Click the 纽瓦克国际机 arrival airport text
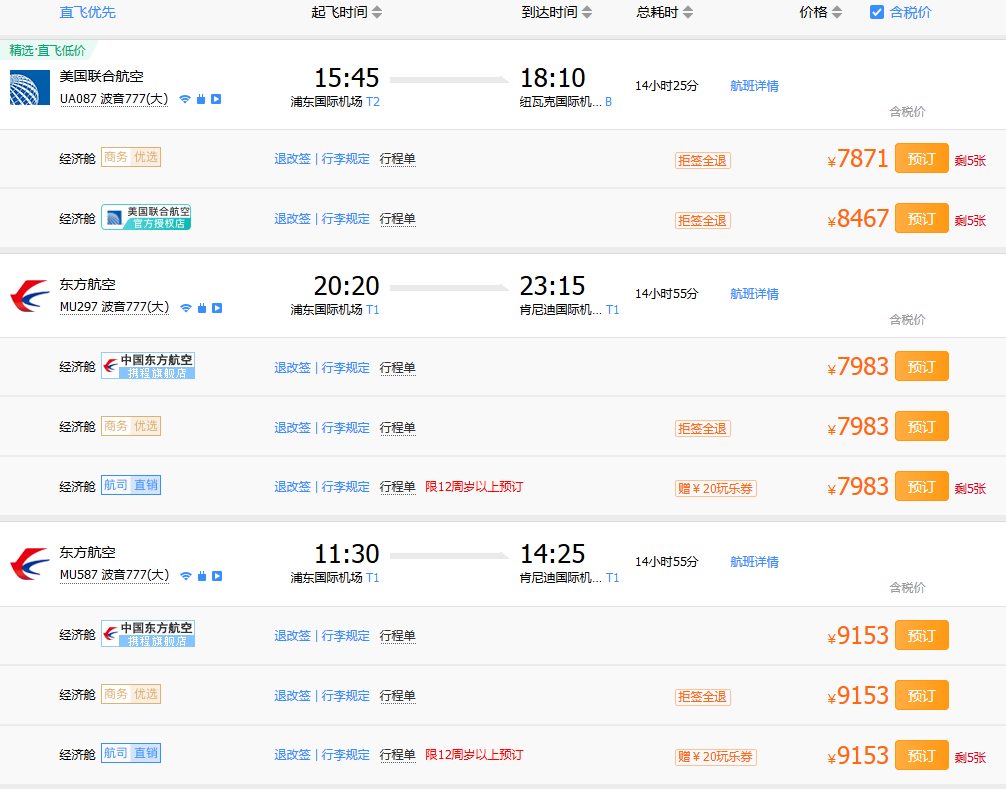This screenshot has width=1006, height=789. tap(560, 102)
